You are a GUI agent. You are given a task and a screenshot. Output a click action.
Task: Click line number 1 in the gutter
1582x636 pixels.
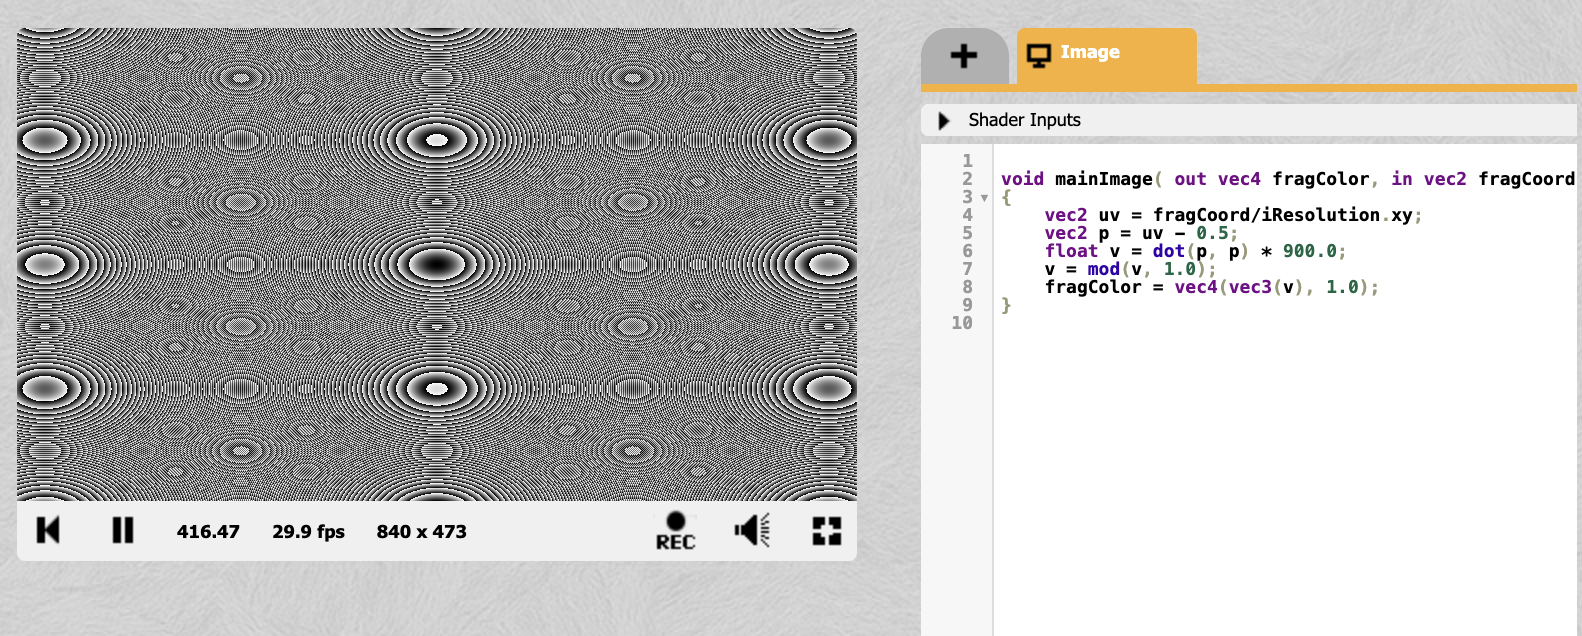[967, 161]
